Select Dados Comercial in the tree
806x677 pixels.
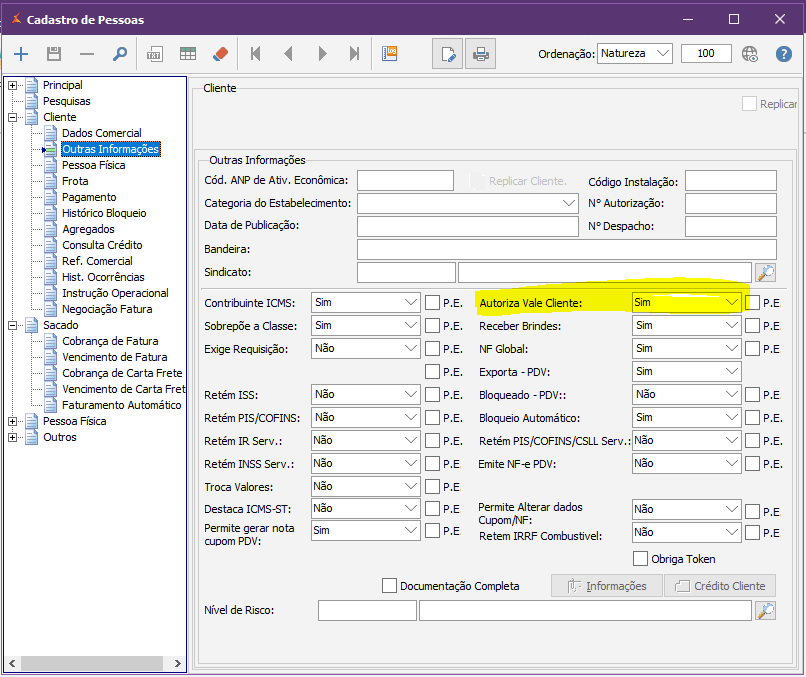coord(101,133)
